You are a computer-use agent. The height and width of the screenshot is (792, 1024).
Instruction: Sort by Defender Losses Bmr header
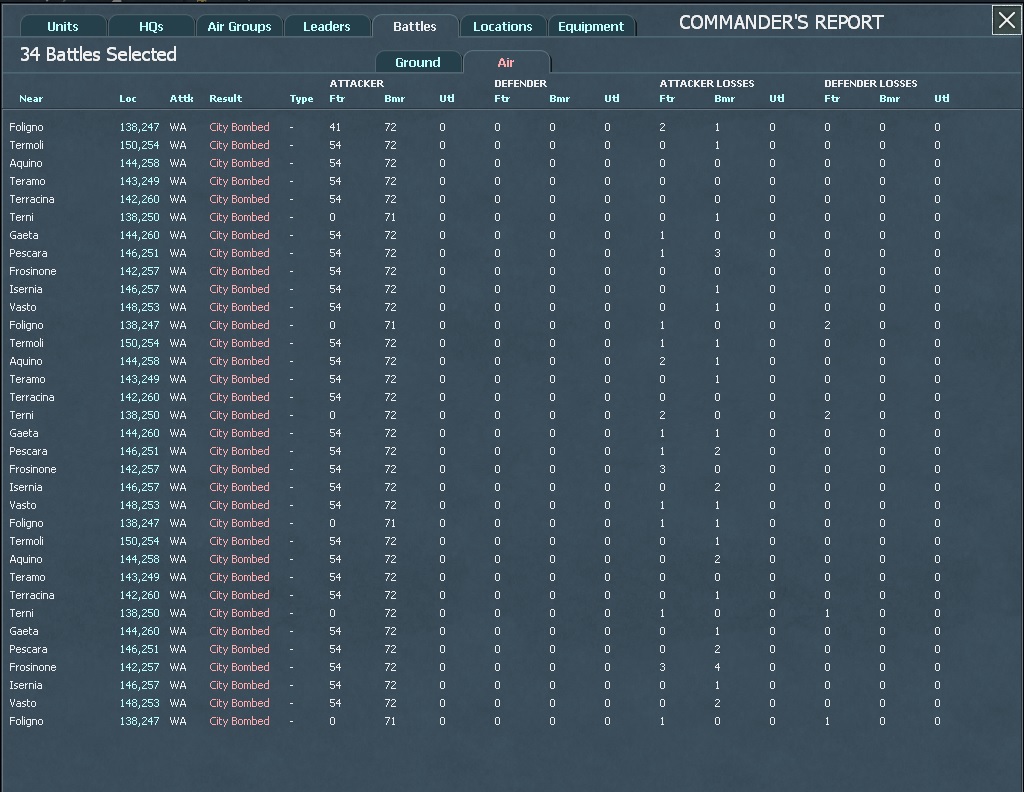[889, 99]
